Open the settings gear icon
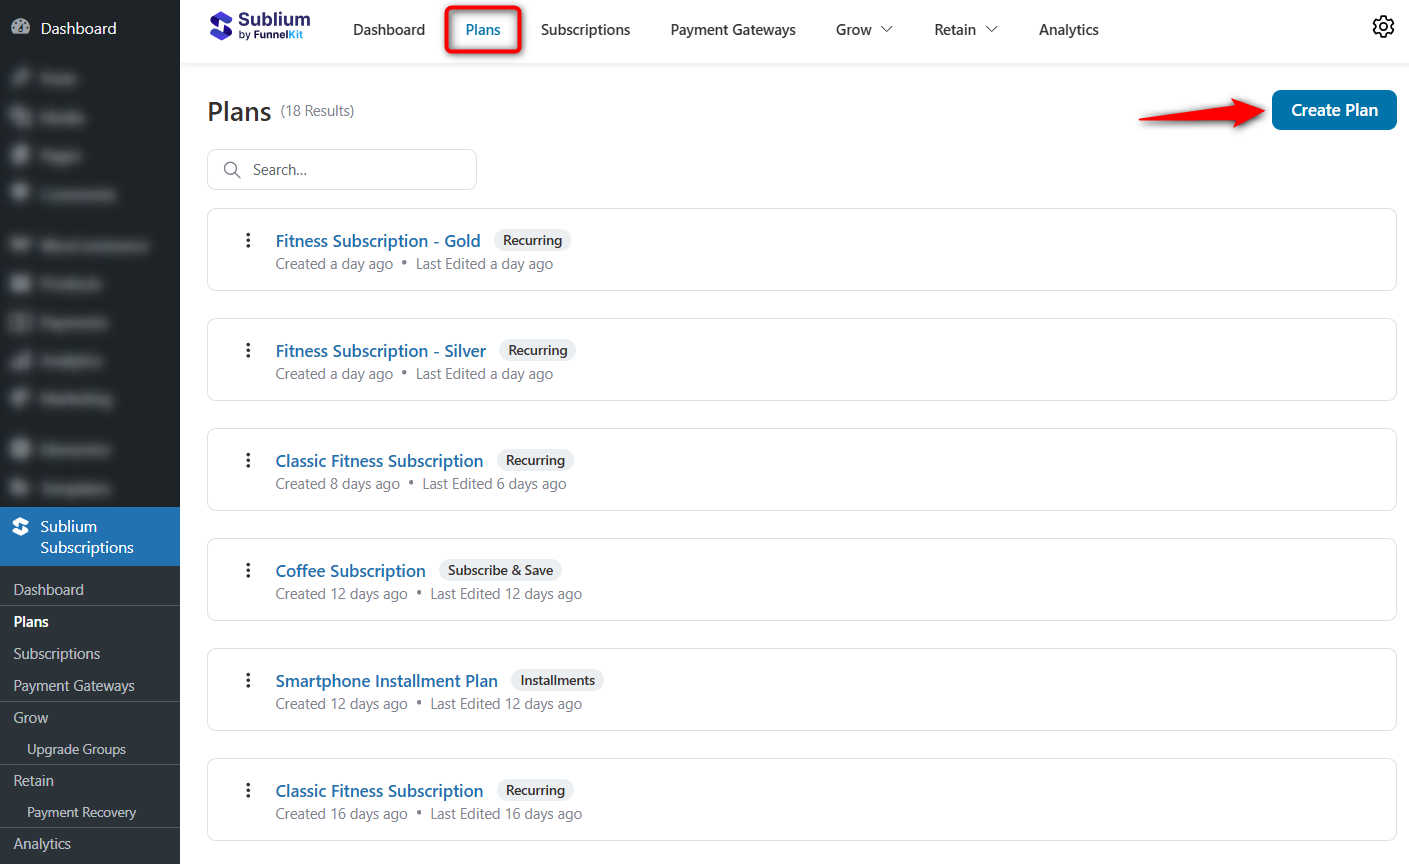 point(1382,27)
